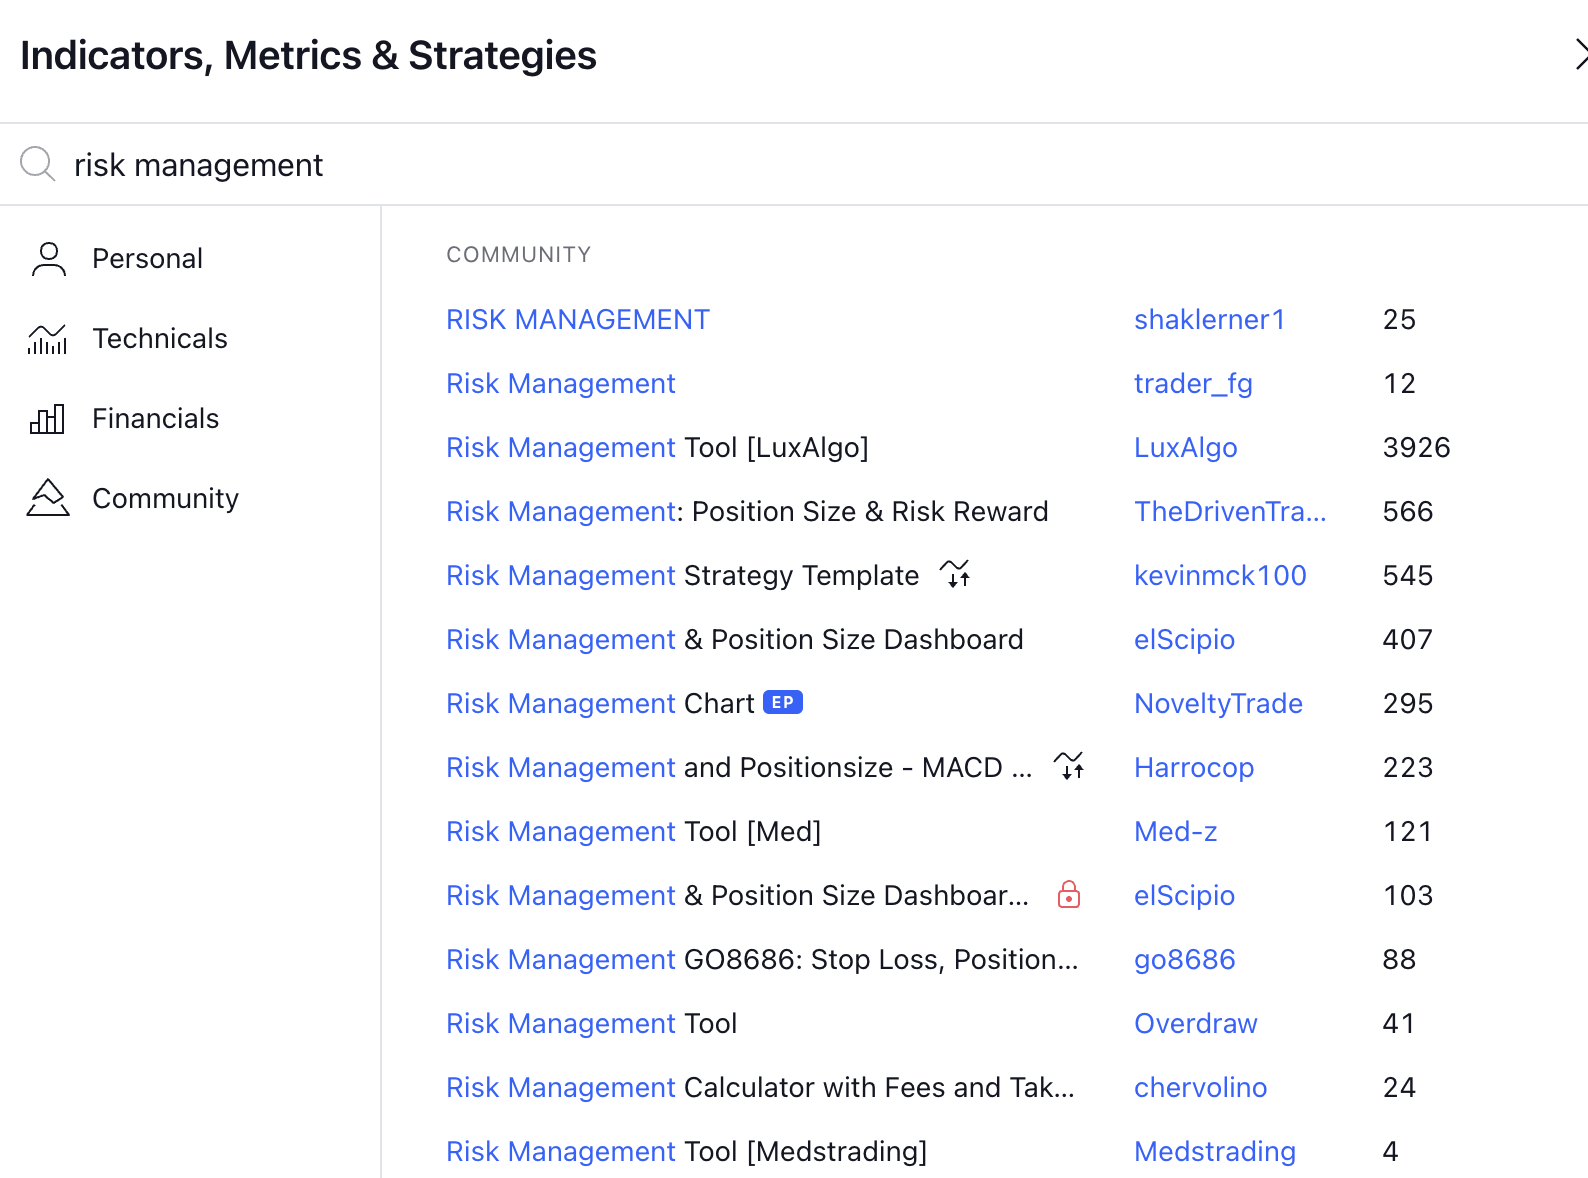The image size is (1588, 1178).
Task: Select Risk Management Tool [Med]
Action: [x=633, y=831]
